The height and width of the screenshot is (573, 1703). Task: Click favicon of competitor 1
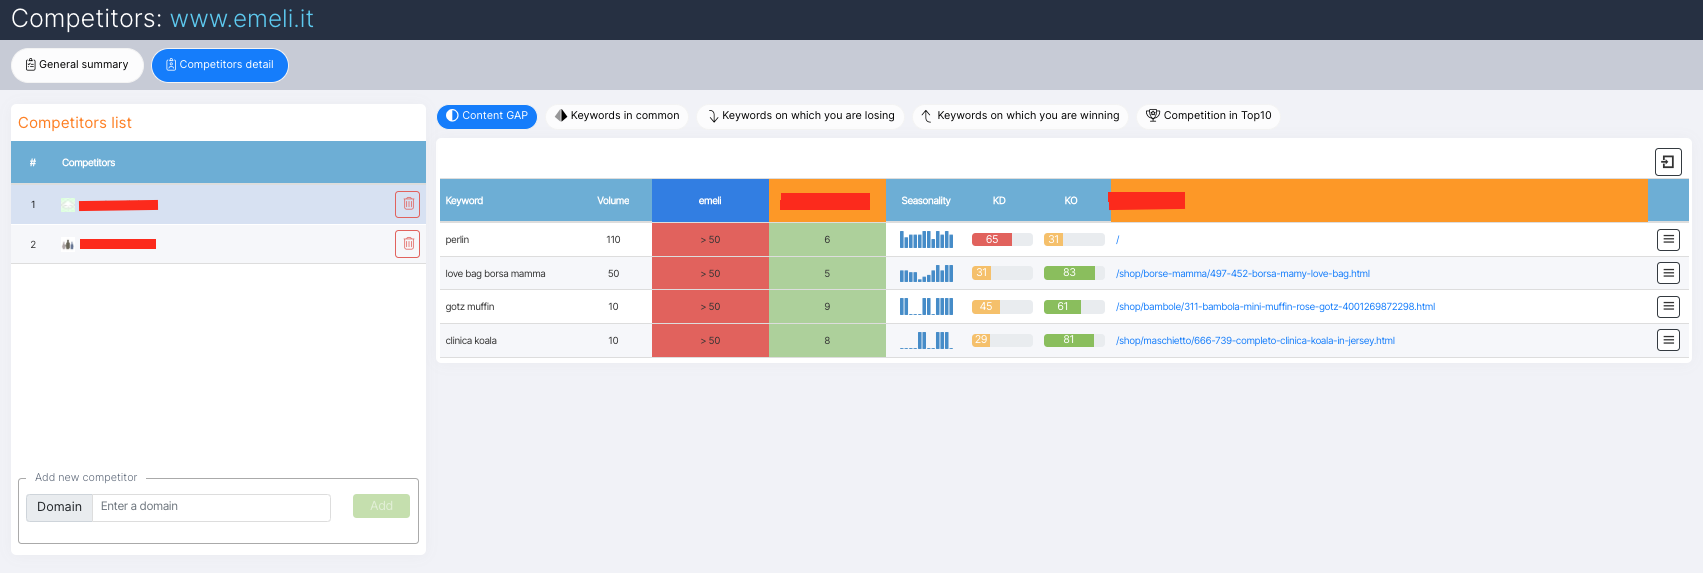[x=68, y=205]
